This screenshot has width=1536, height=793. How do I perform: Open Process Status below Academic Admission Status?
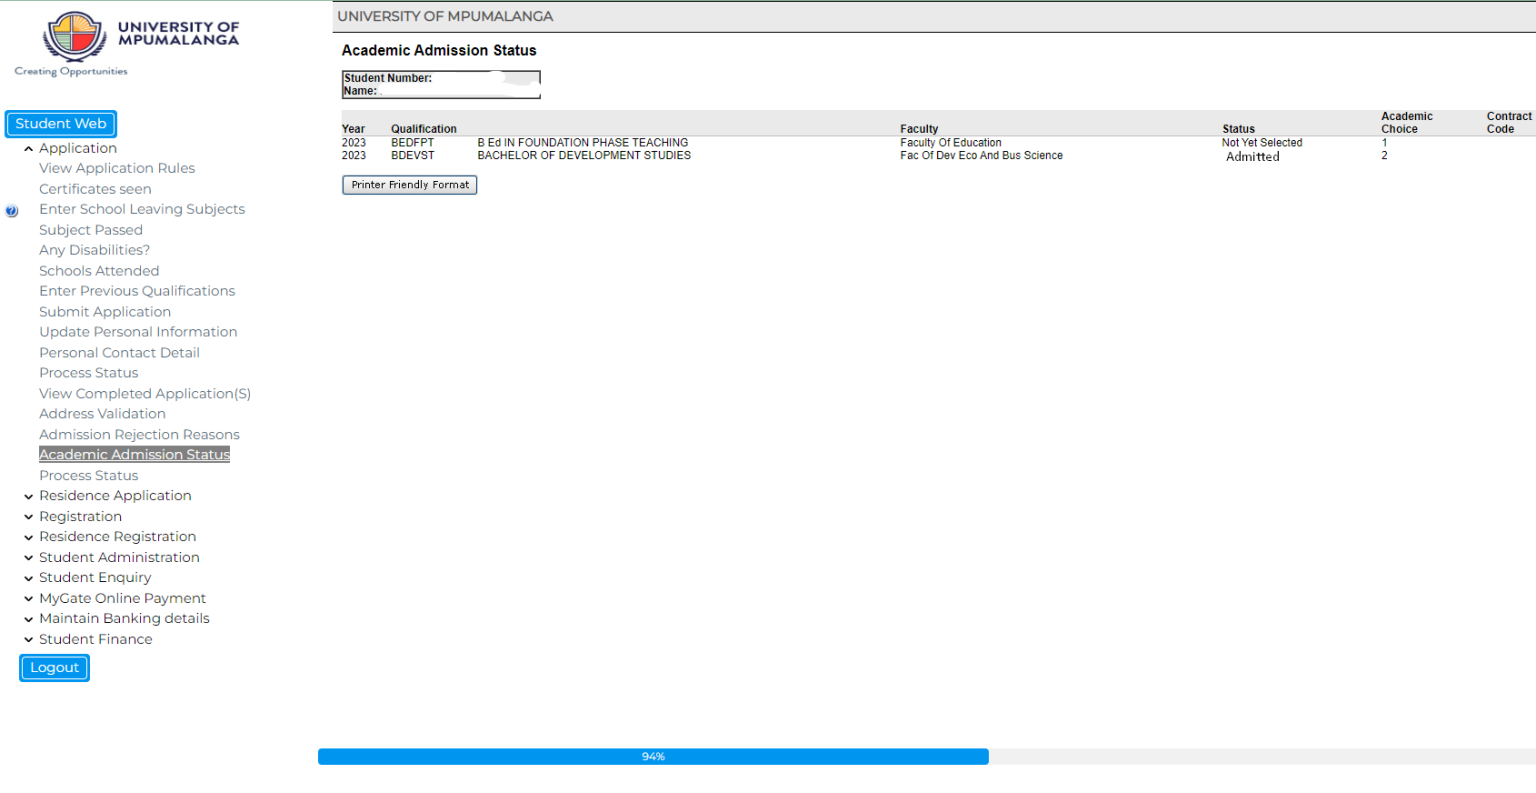[x=89, y=476]
